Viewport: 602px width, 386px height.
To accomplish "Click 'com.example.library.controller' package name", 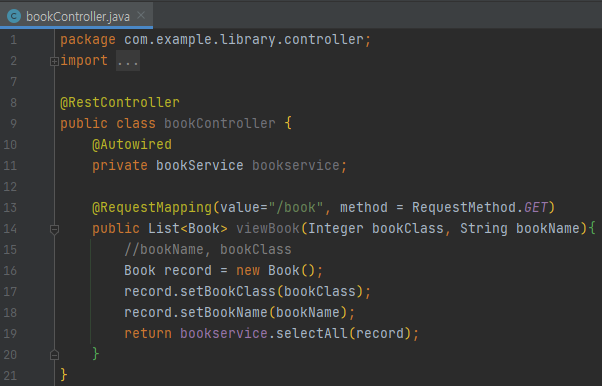I will tap(244, 40).
